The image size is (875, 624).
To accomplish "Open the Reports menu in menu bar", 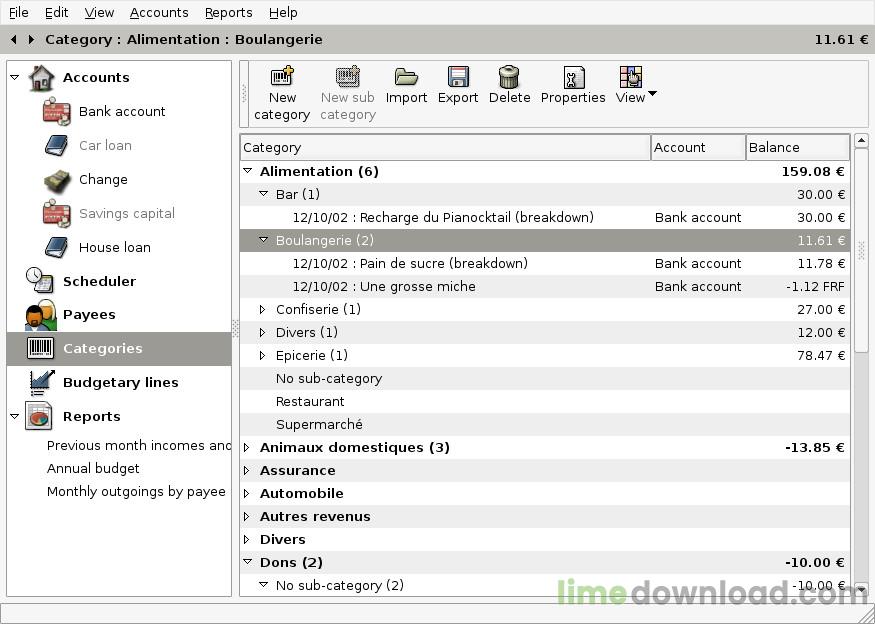I will pyautogui.click(x=229, y=12).
